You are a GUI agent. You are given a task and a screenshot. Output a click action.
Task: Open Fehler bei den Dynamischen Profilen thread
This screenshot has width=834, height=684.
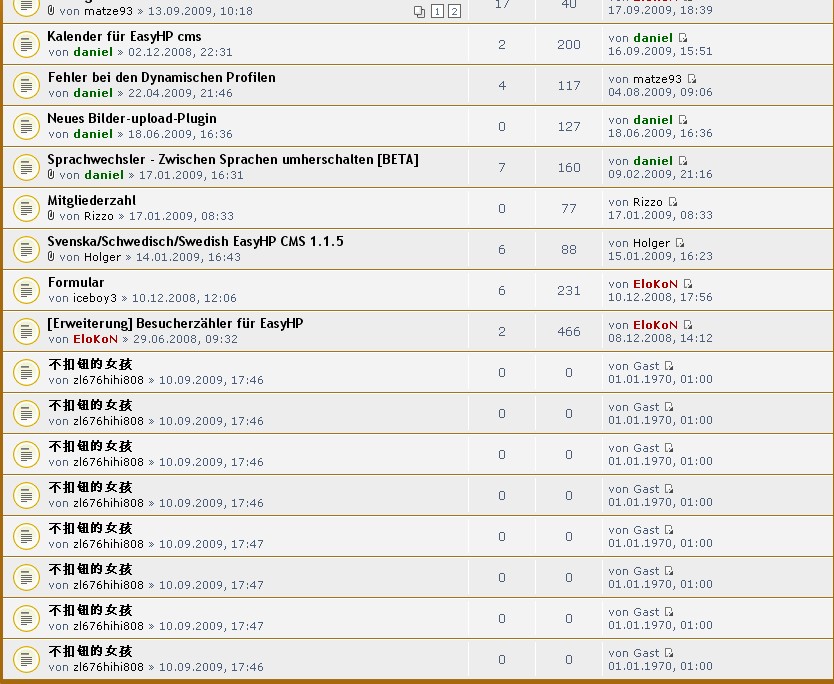click(x=161, y=77)
